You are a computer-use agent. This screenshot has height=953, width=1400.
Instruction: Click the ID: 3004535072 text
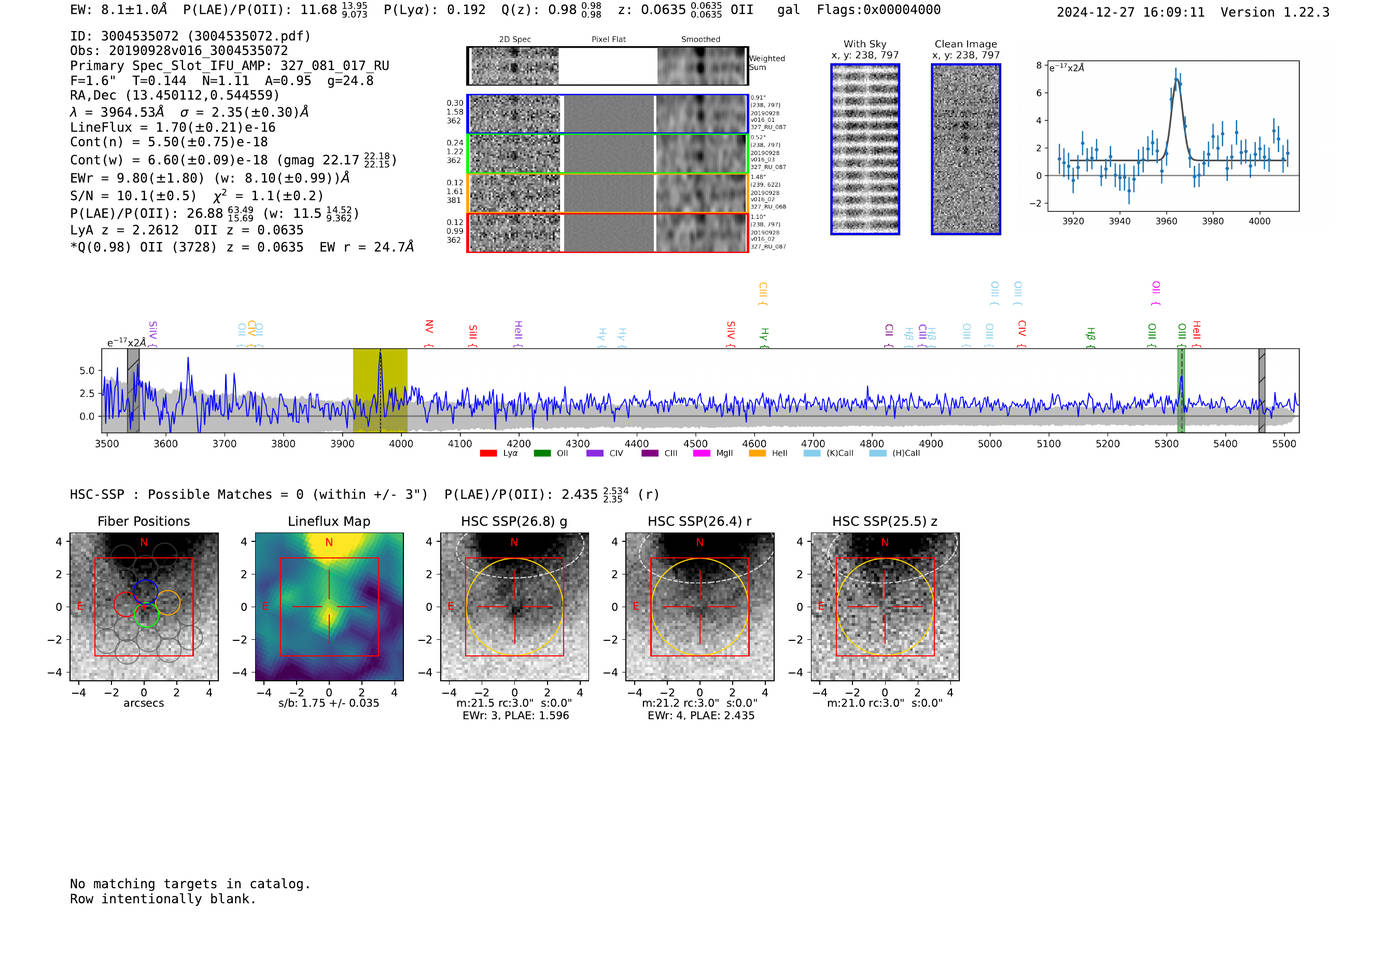[190, 36]
